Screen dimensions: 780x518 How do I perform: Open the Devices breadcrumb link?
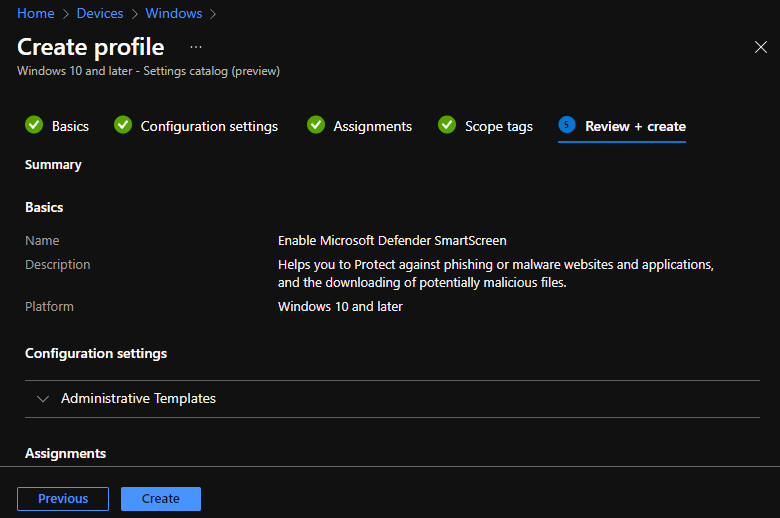(100, 13)
